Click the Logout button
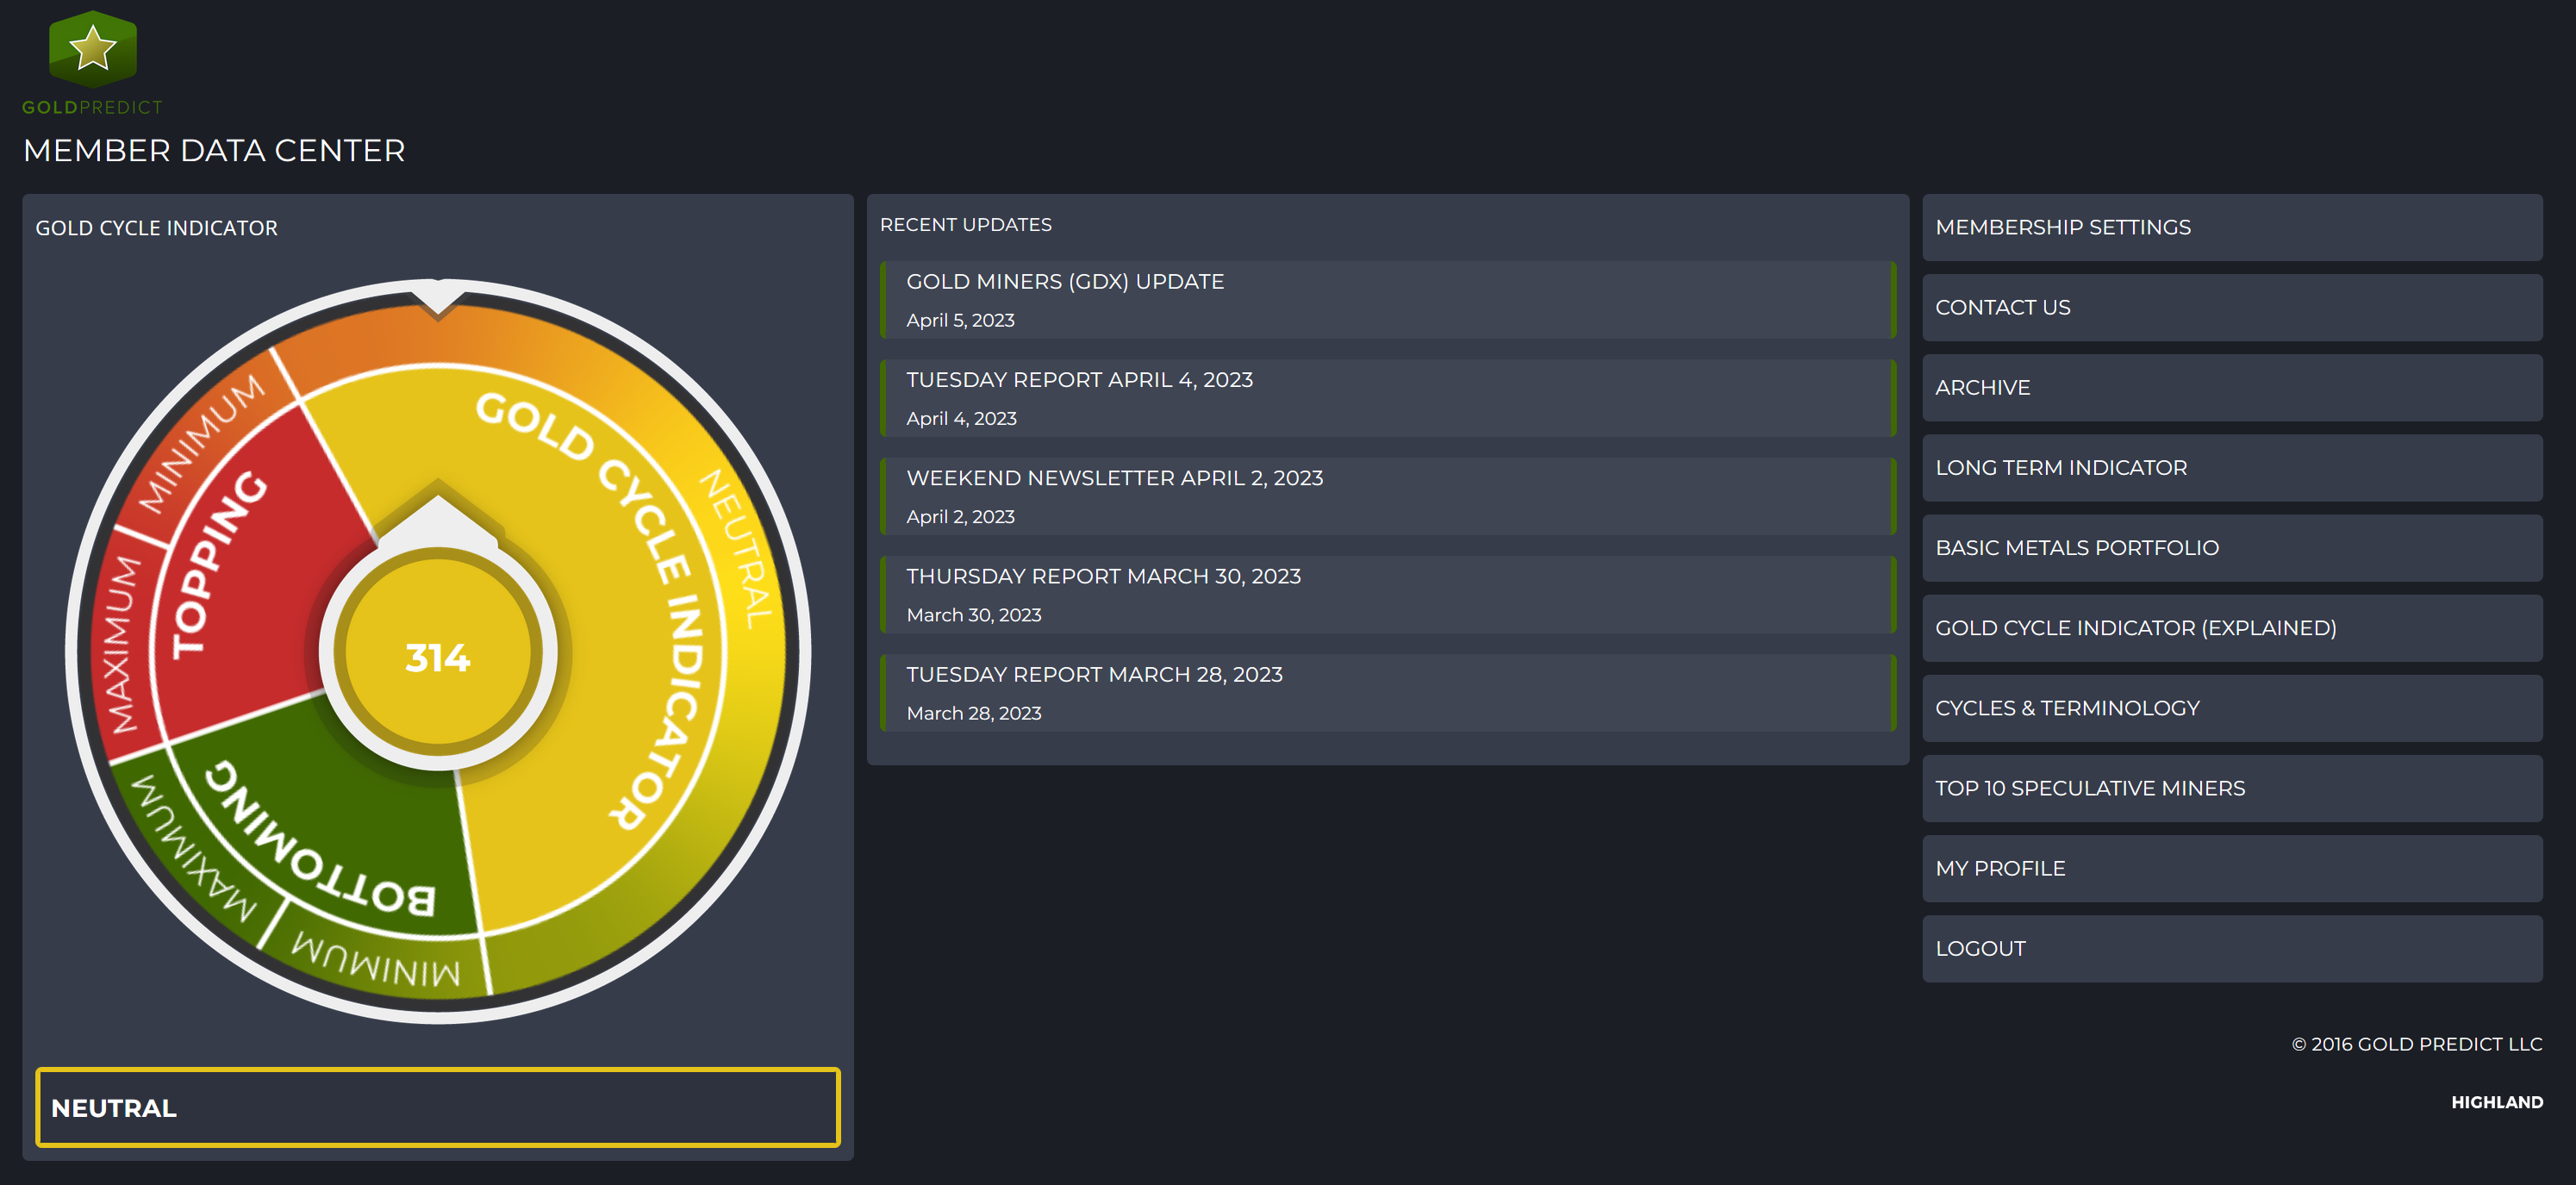This screenshot has height=1185, width=2576. pyautogui.click(x=1980, y=948)
